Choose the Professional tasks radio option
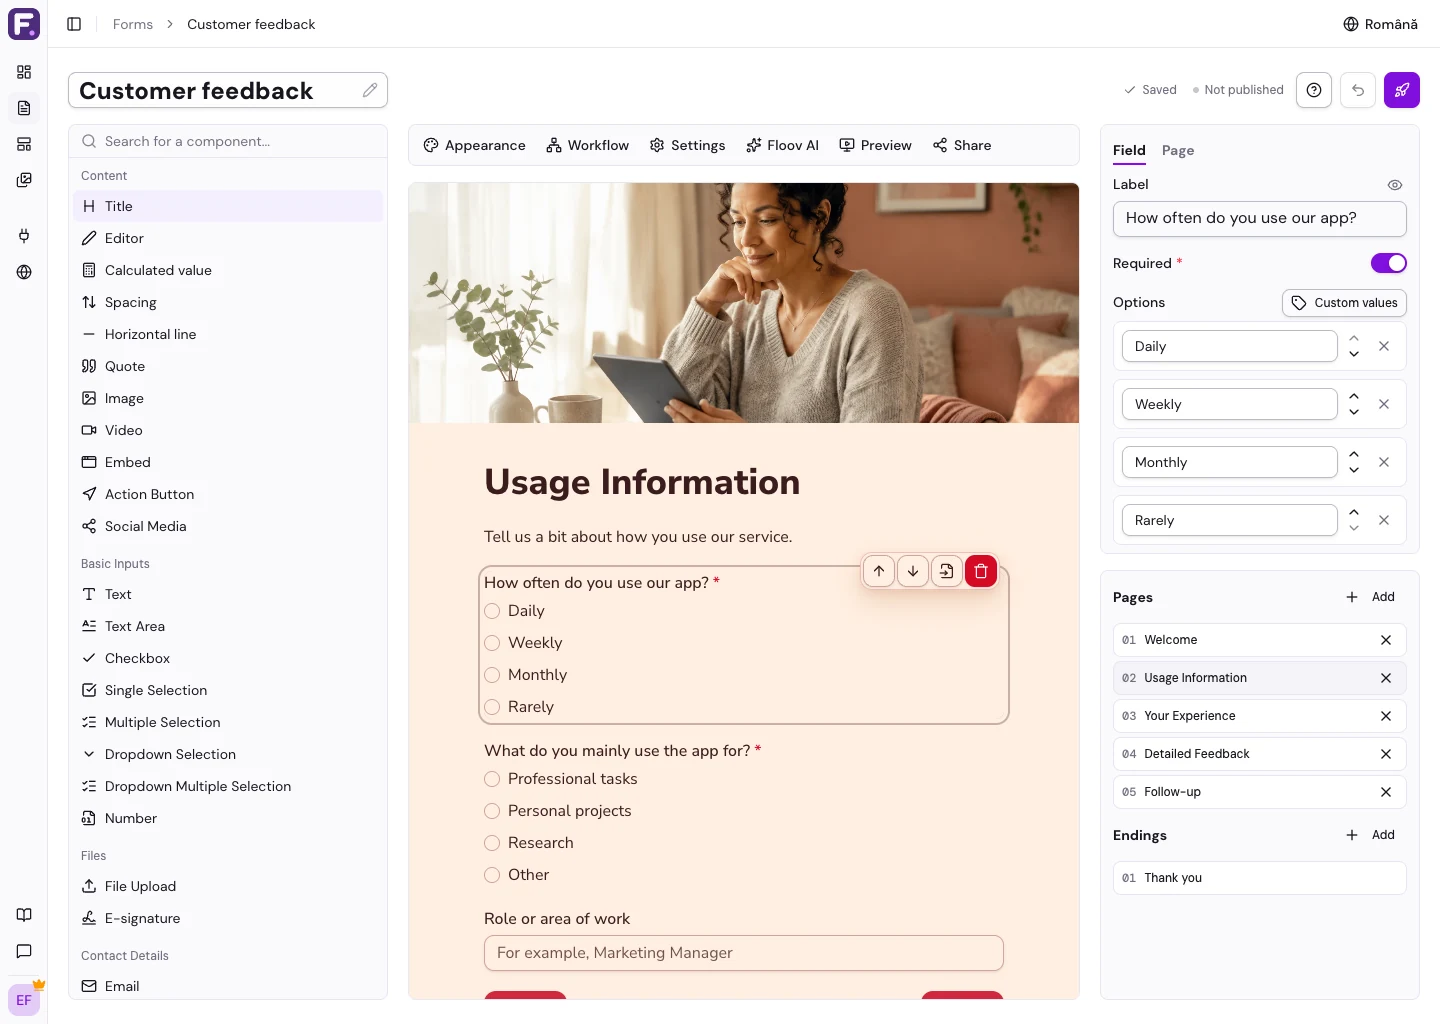Viewport: 1440px width, 1024px height. pyautogui.click(x=492, y=779)
